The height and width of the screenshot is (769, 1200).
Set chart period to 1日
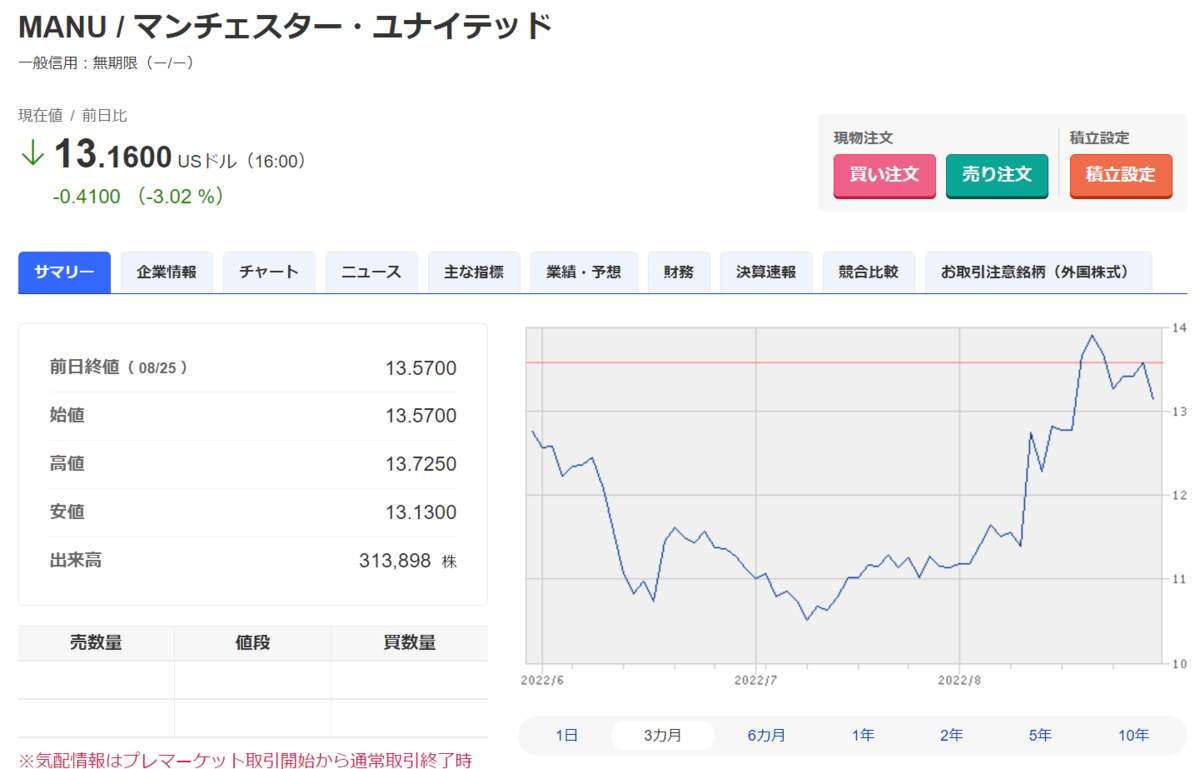pyautogui.click(x=567, y=735)
